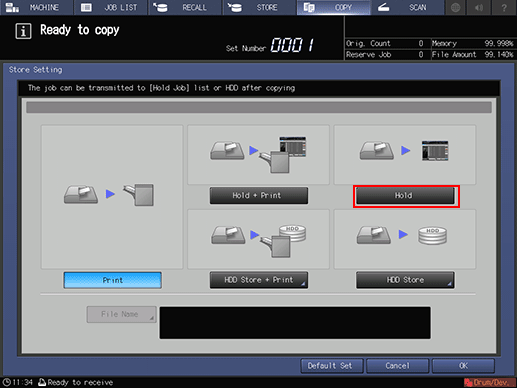Choose HDD Store + Print option
The height and width of the screenshot is (388, 517).
259,280
